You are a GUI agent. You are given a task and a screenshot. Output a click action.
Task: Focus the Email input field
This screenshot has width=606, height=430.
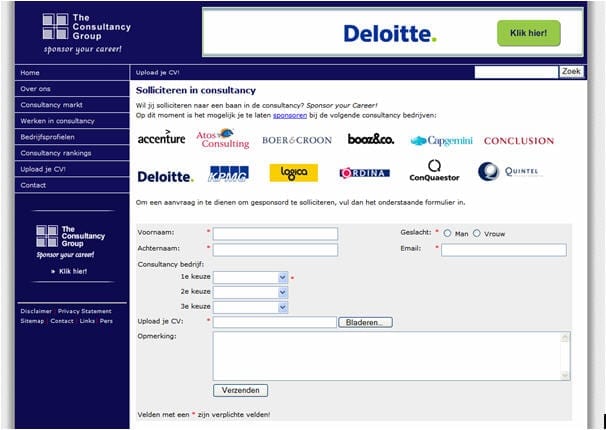pyautogui.click(x=504, y=250)
